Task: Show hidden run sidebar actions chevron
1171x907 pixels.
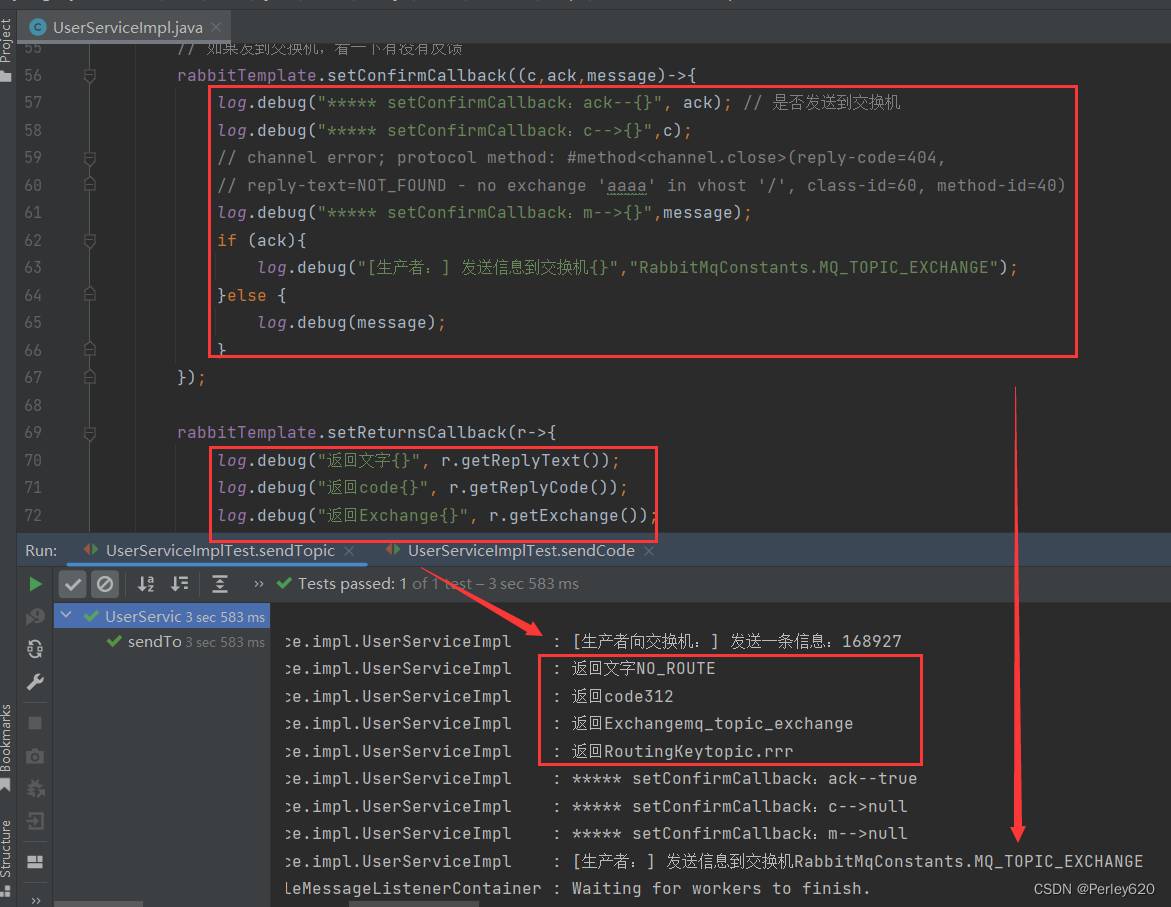Action: (x=35, y=900)
